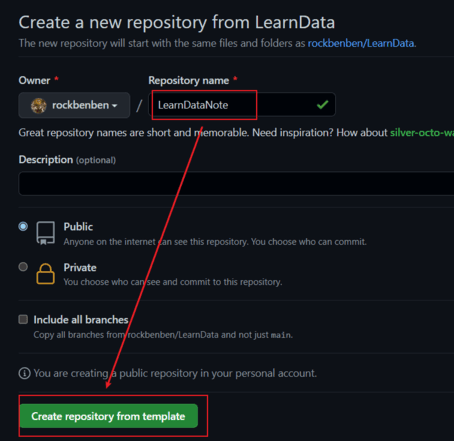Click the Include all branches label
454x441 pixels.
click(x=81, y=320)
